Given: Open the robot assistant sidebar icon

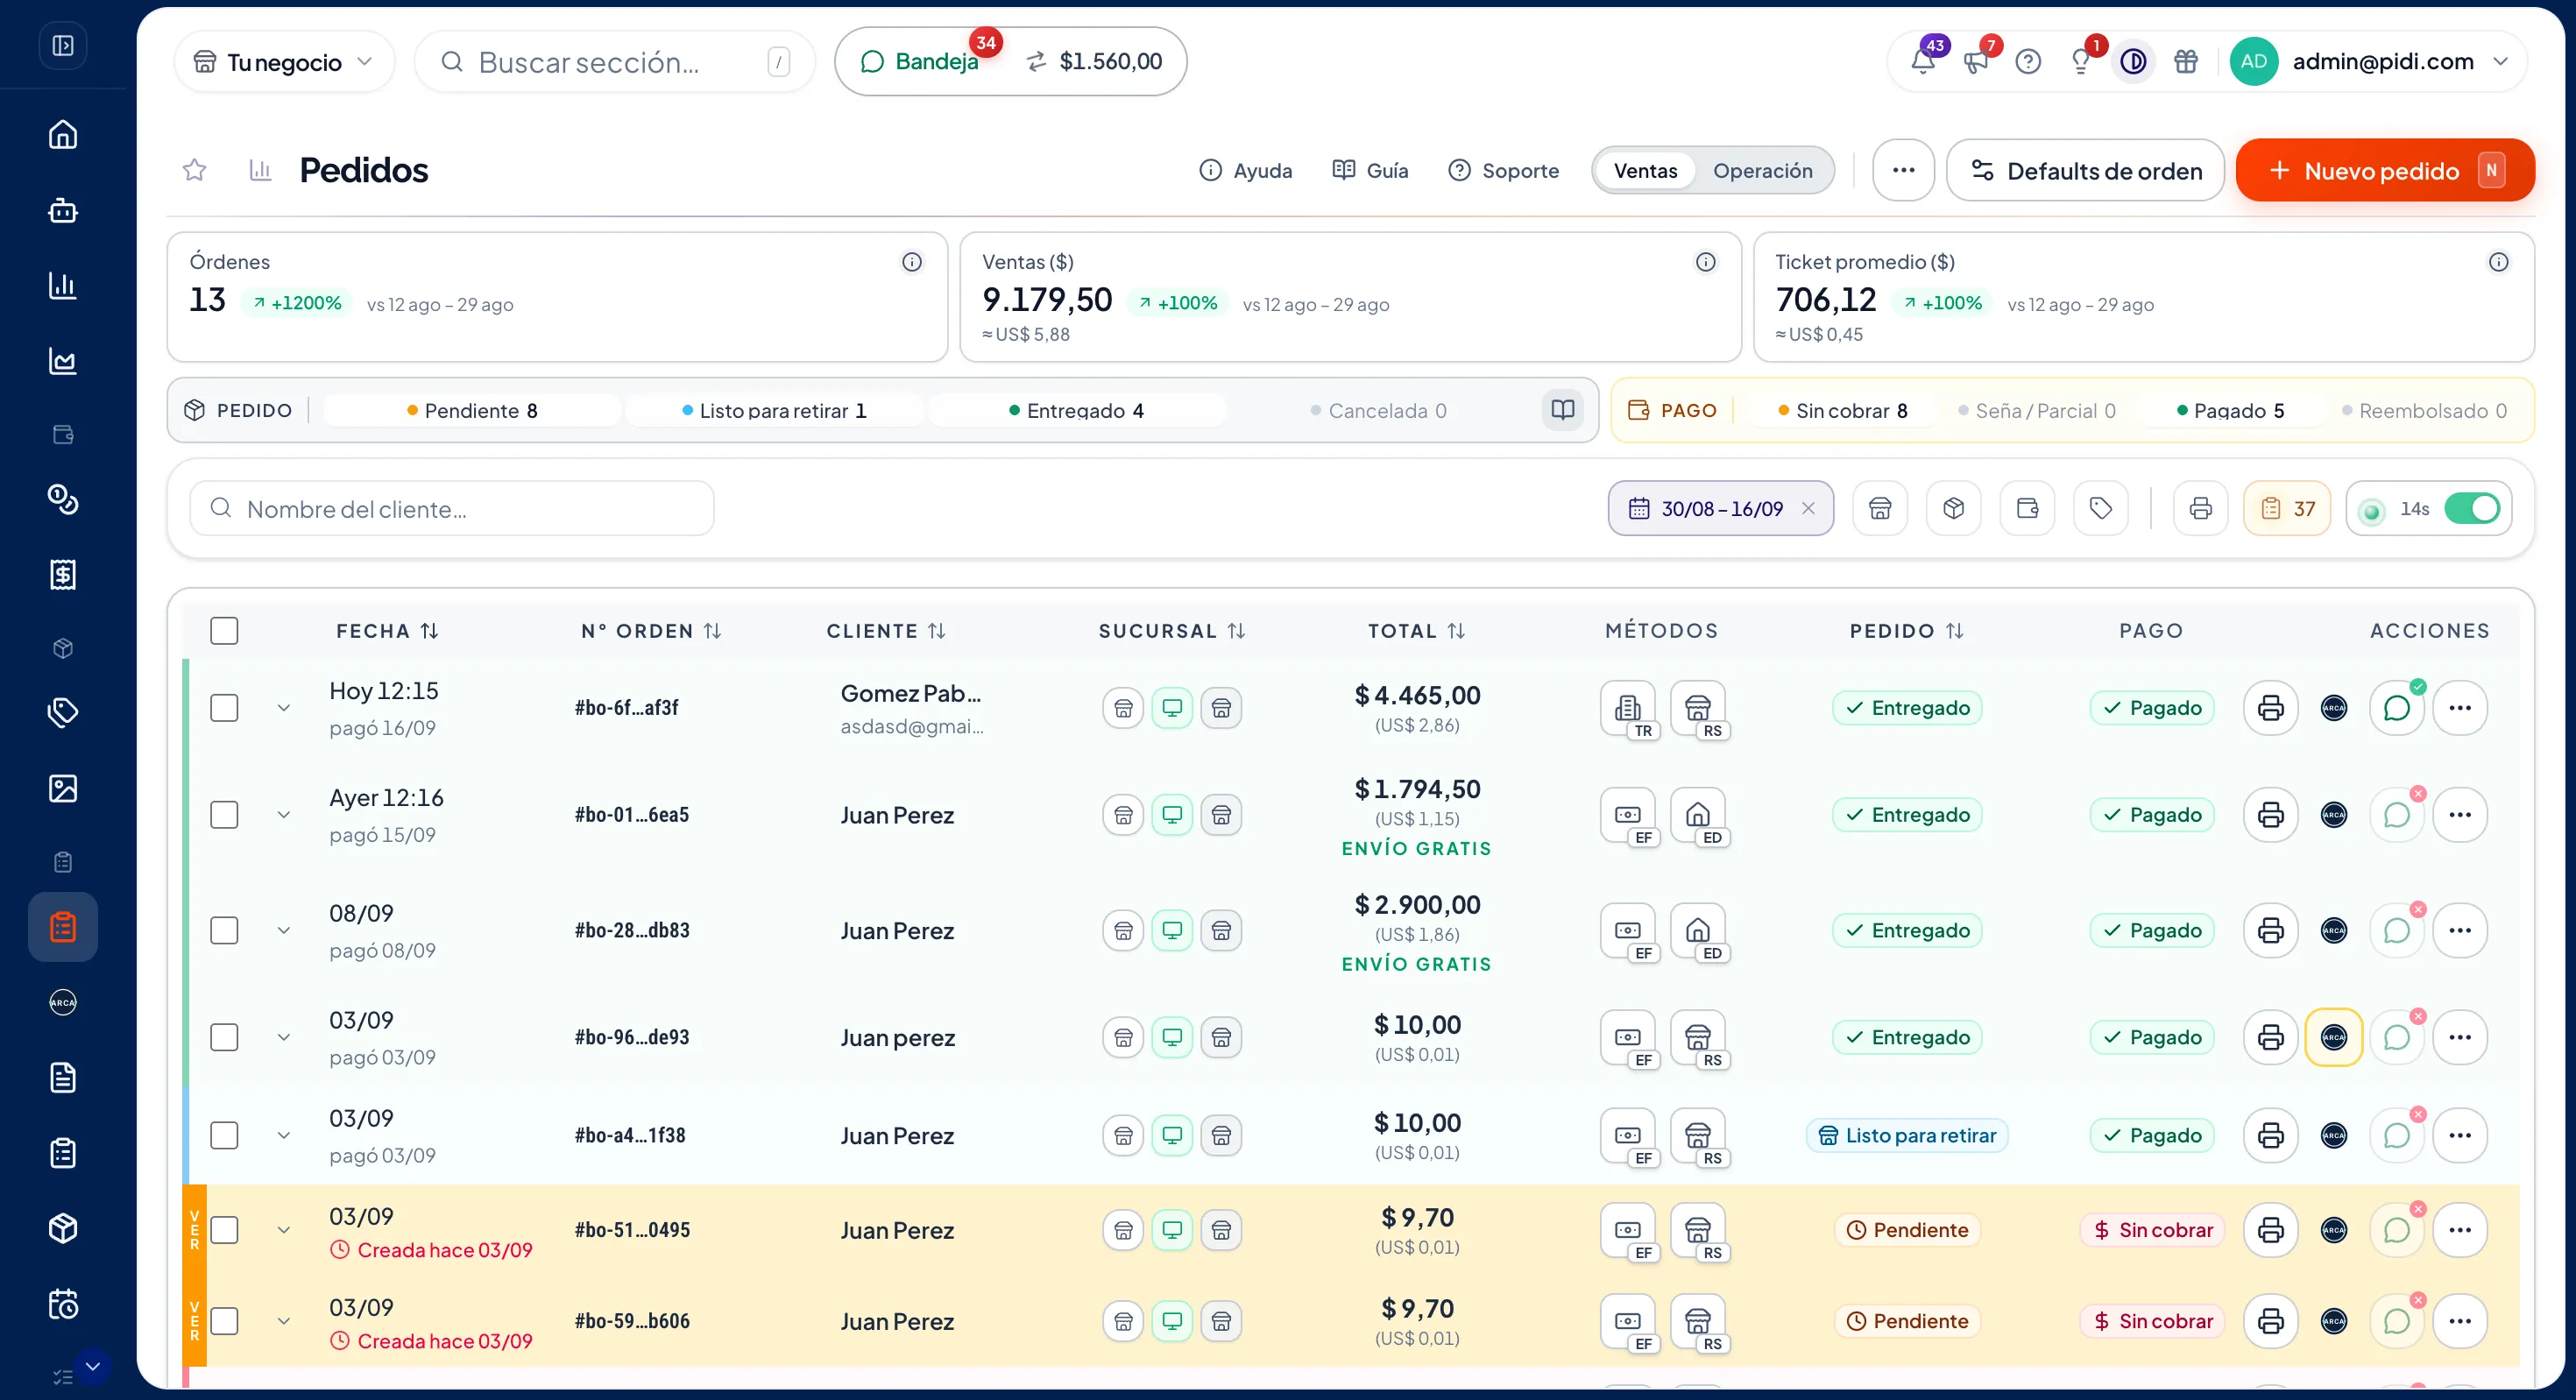Looking at the screenshot, I should 63,210.
